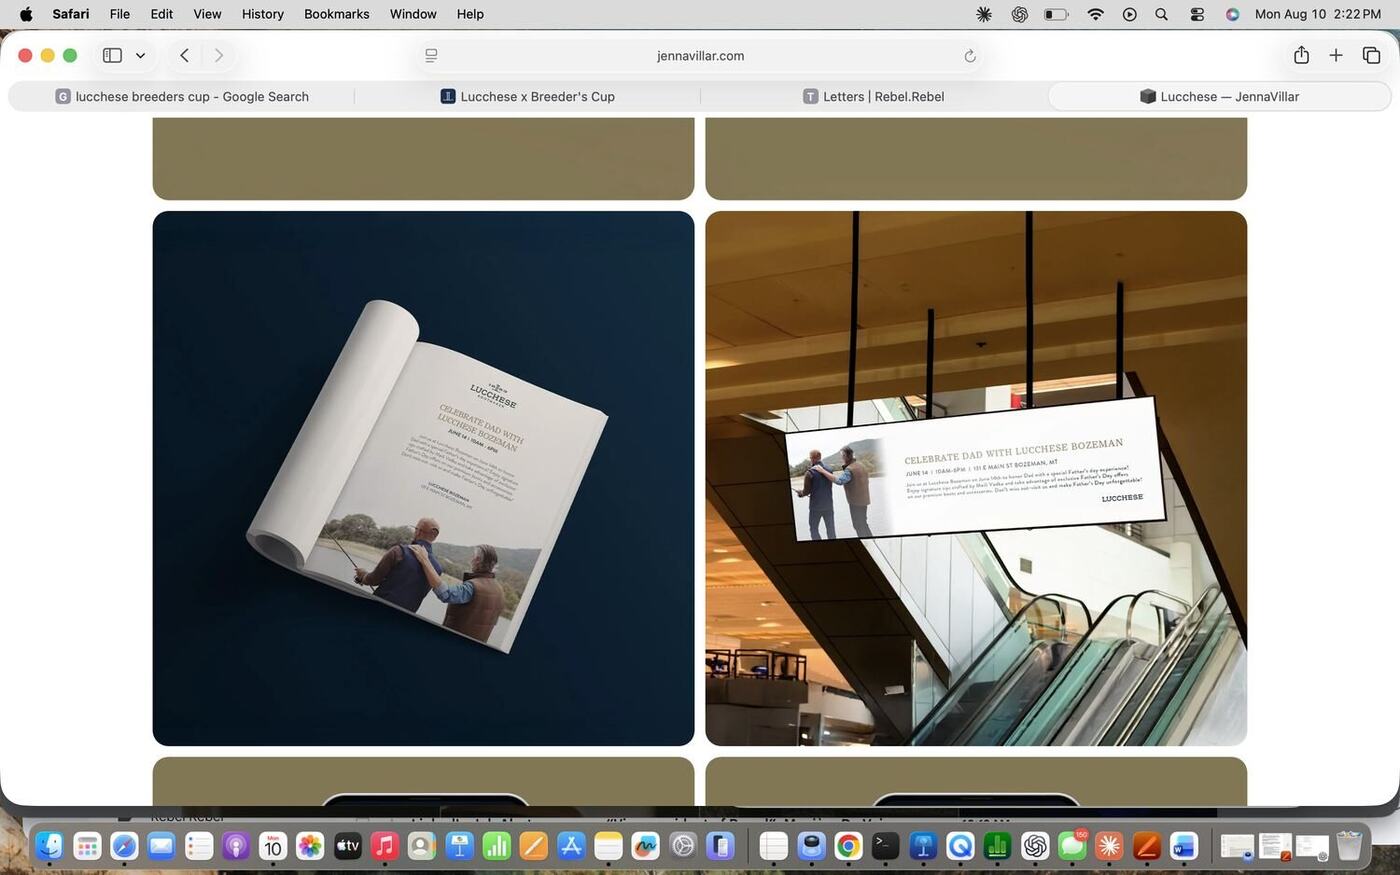Show tab overview
This screenshot has height=875, width=1400.
click(x=1371, y=56)
